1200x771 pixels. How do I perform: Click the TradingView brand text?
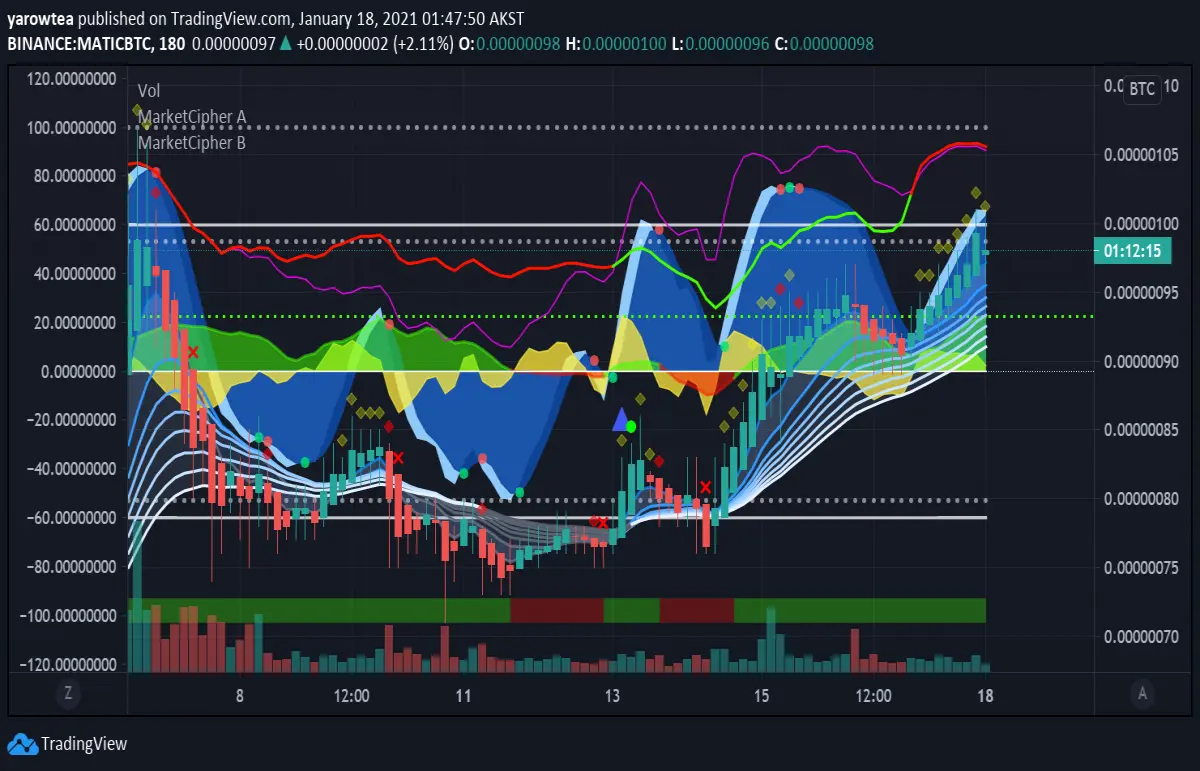pyautogui.click(x=84, y=744)
